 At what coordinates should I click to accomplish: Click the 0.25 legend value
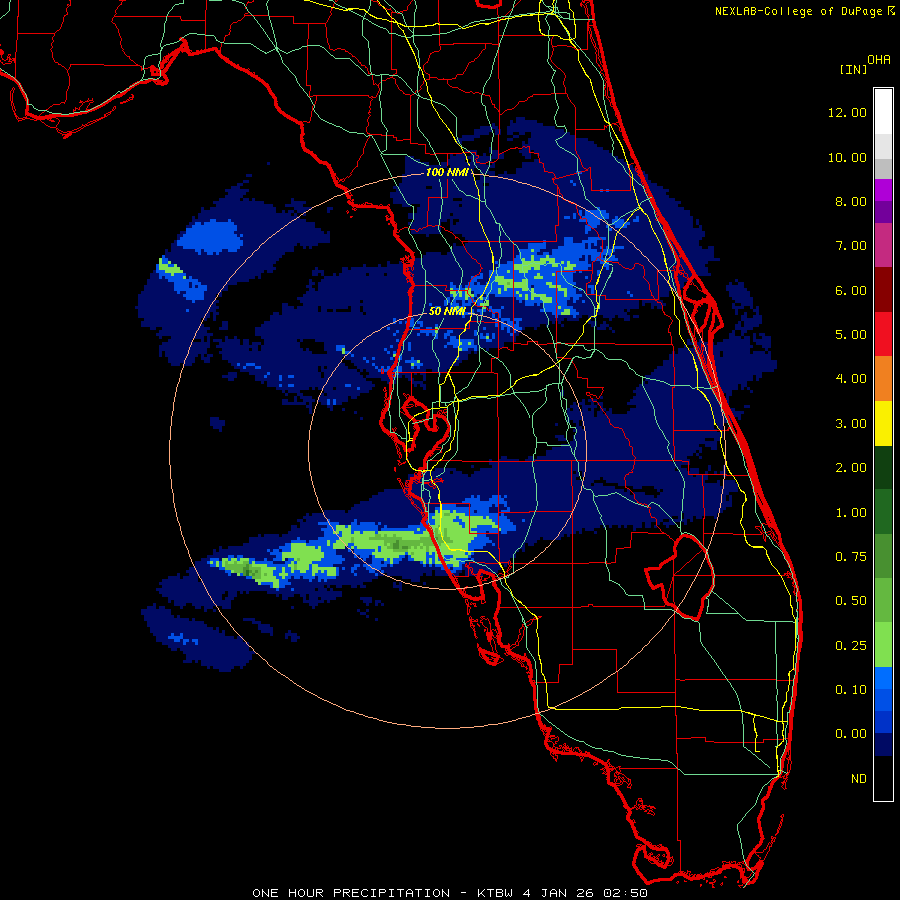(x=851, y=646)
